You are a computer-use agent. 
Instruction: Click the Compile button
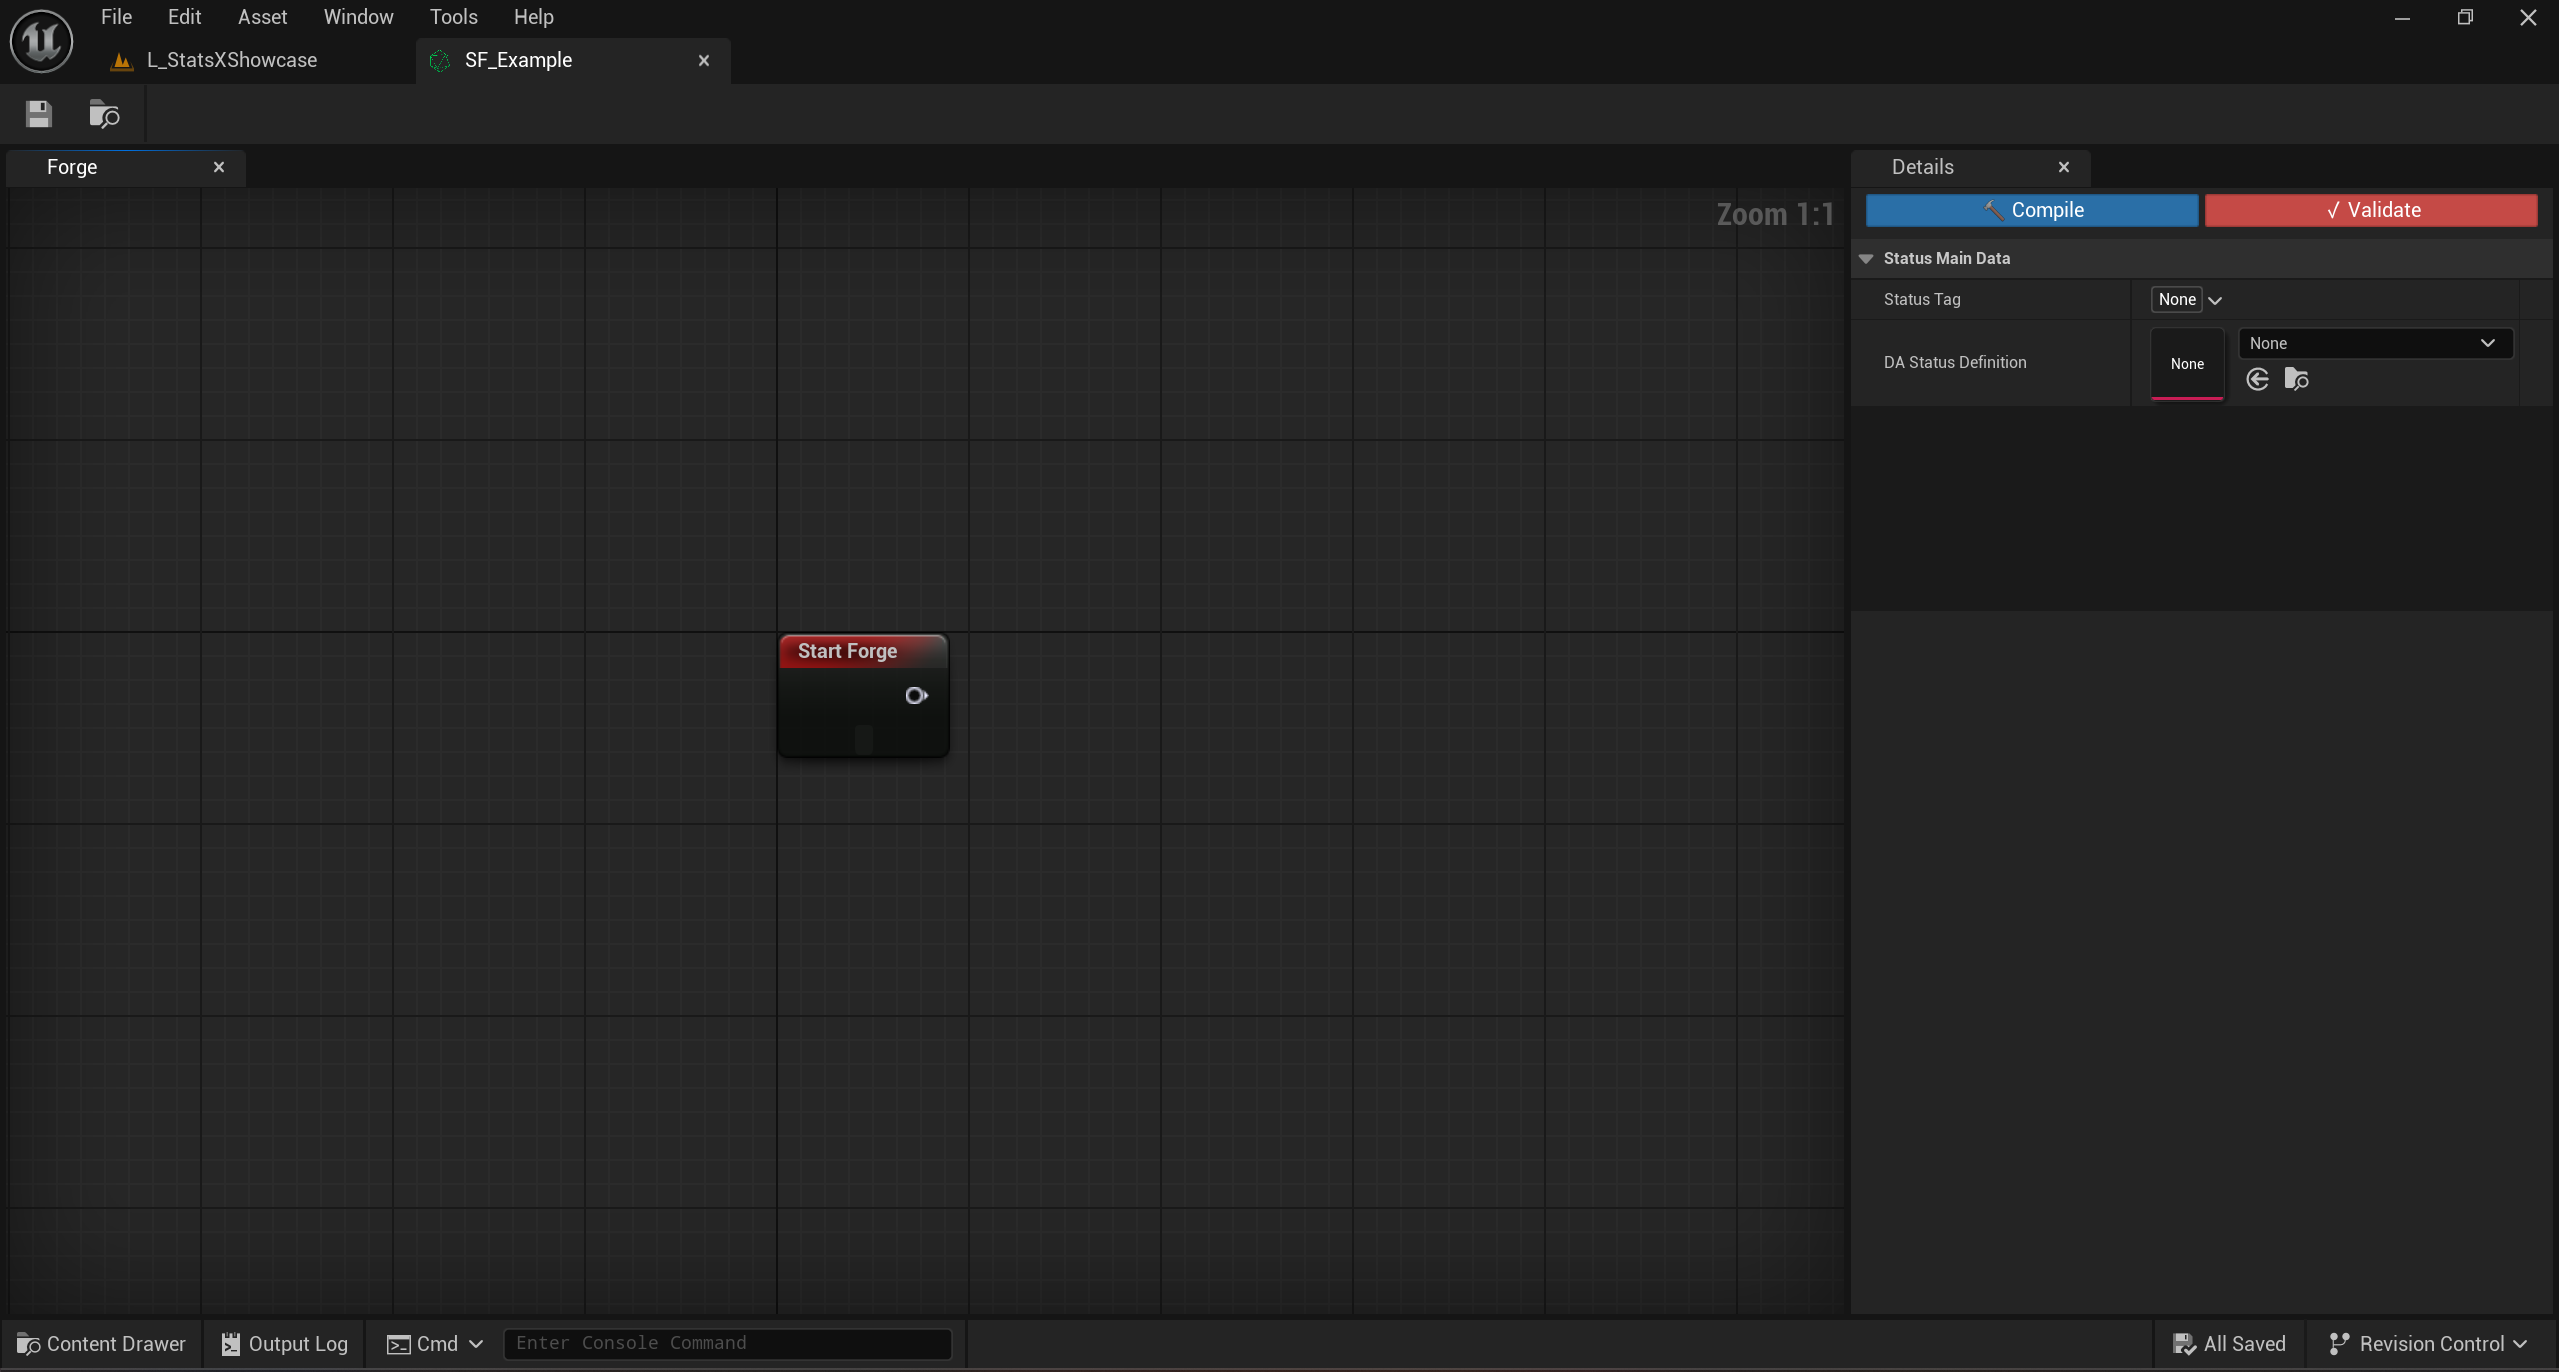click(x=2030, y=209)
